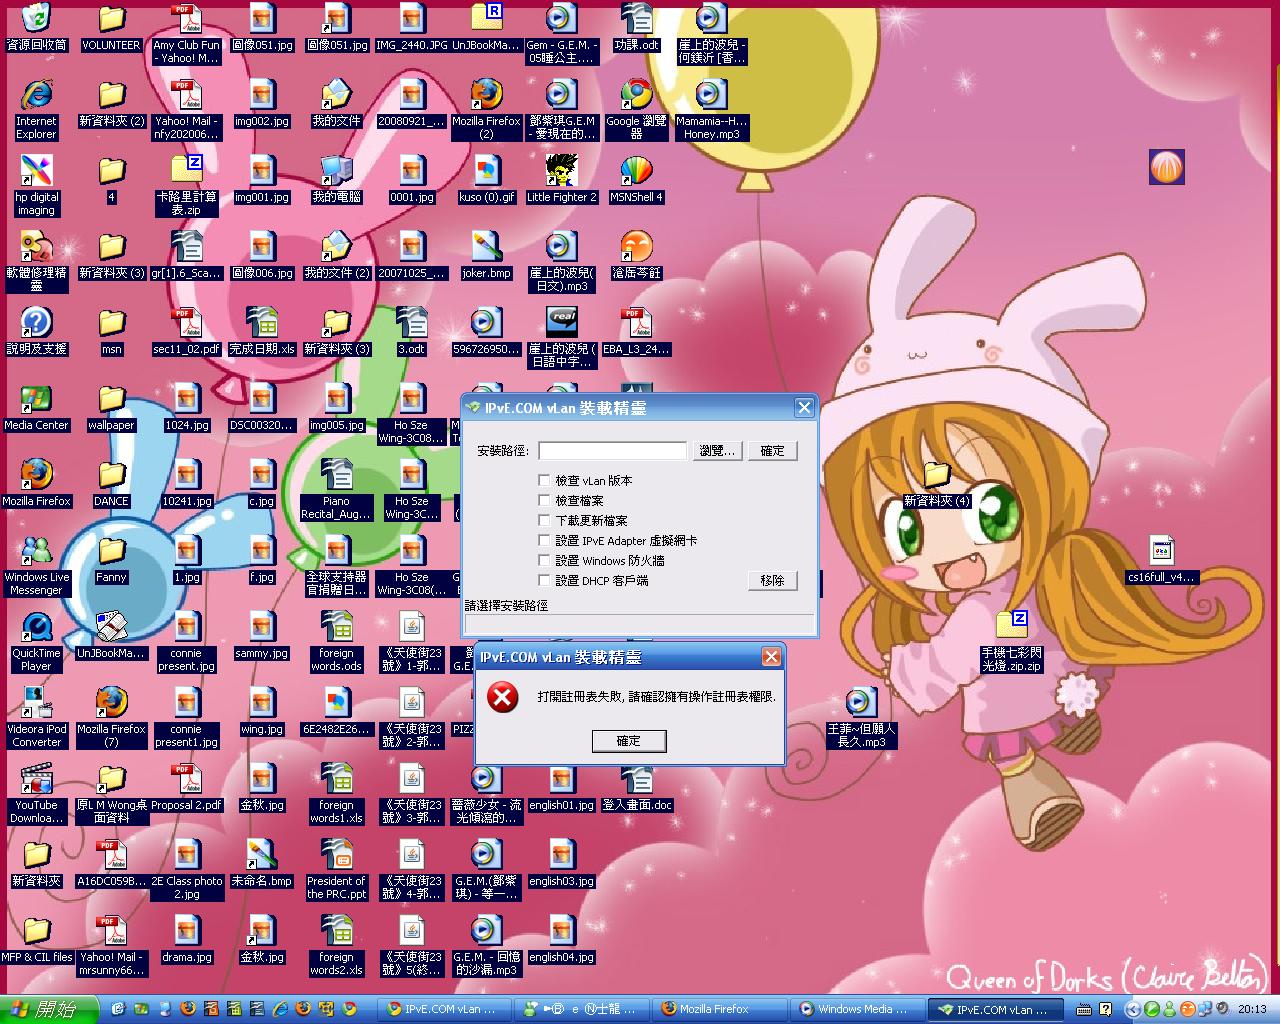The image size is (1280, 1024).
Task: Open the Videora iPod Converter icon
Action: pyautogui.click(x=36, y=717)
